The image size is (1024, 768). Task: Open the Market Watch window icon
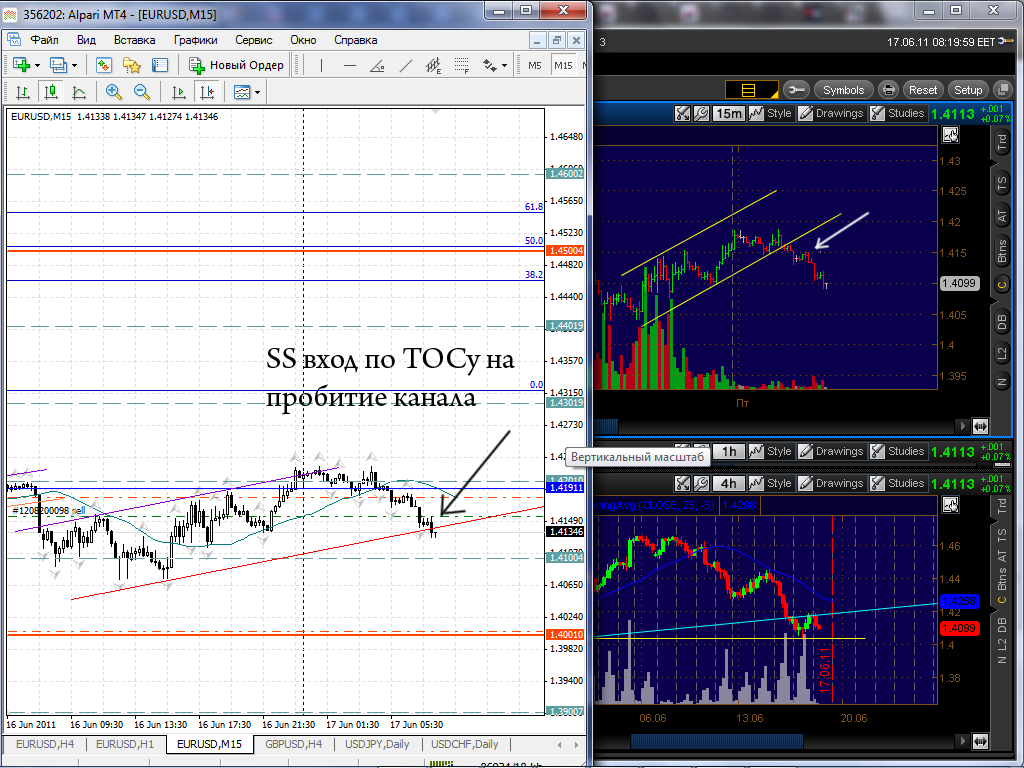104,65
